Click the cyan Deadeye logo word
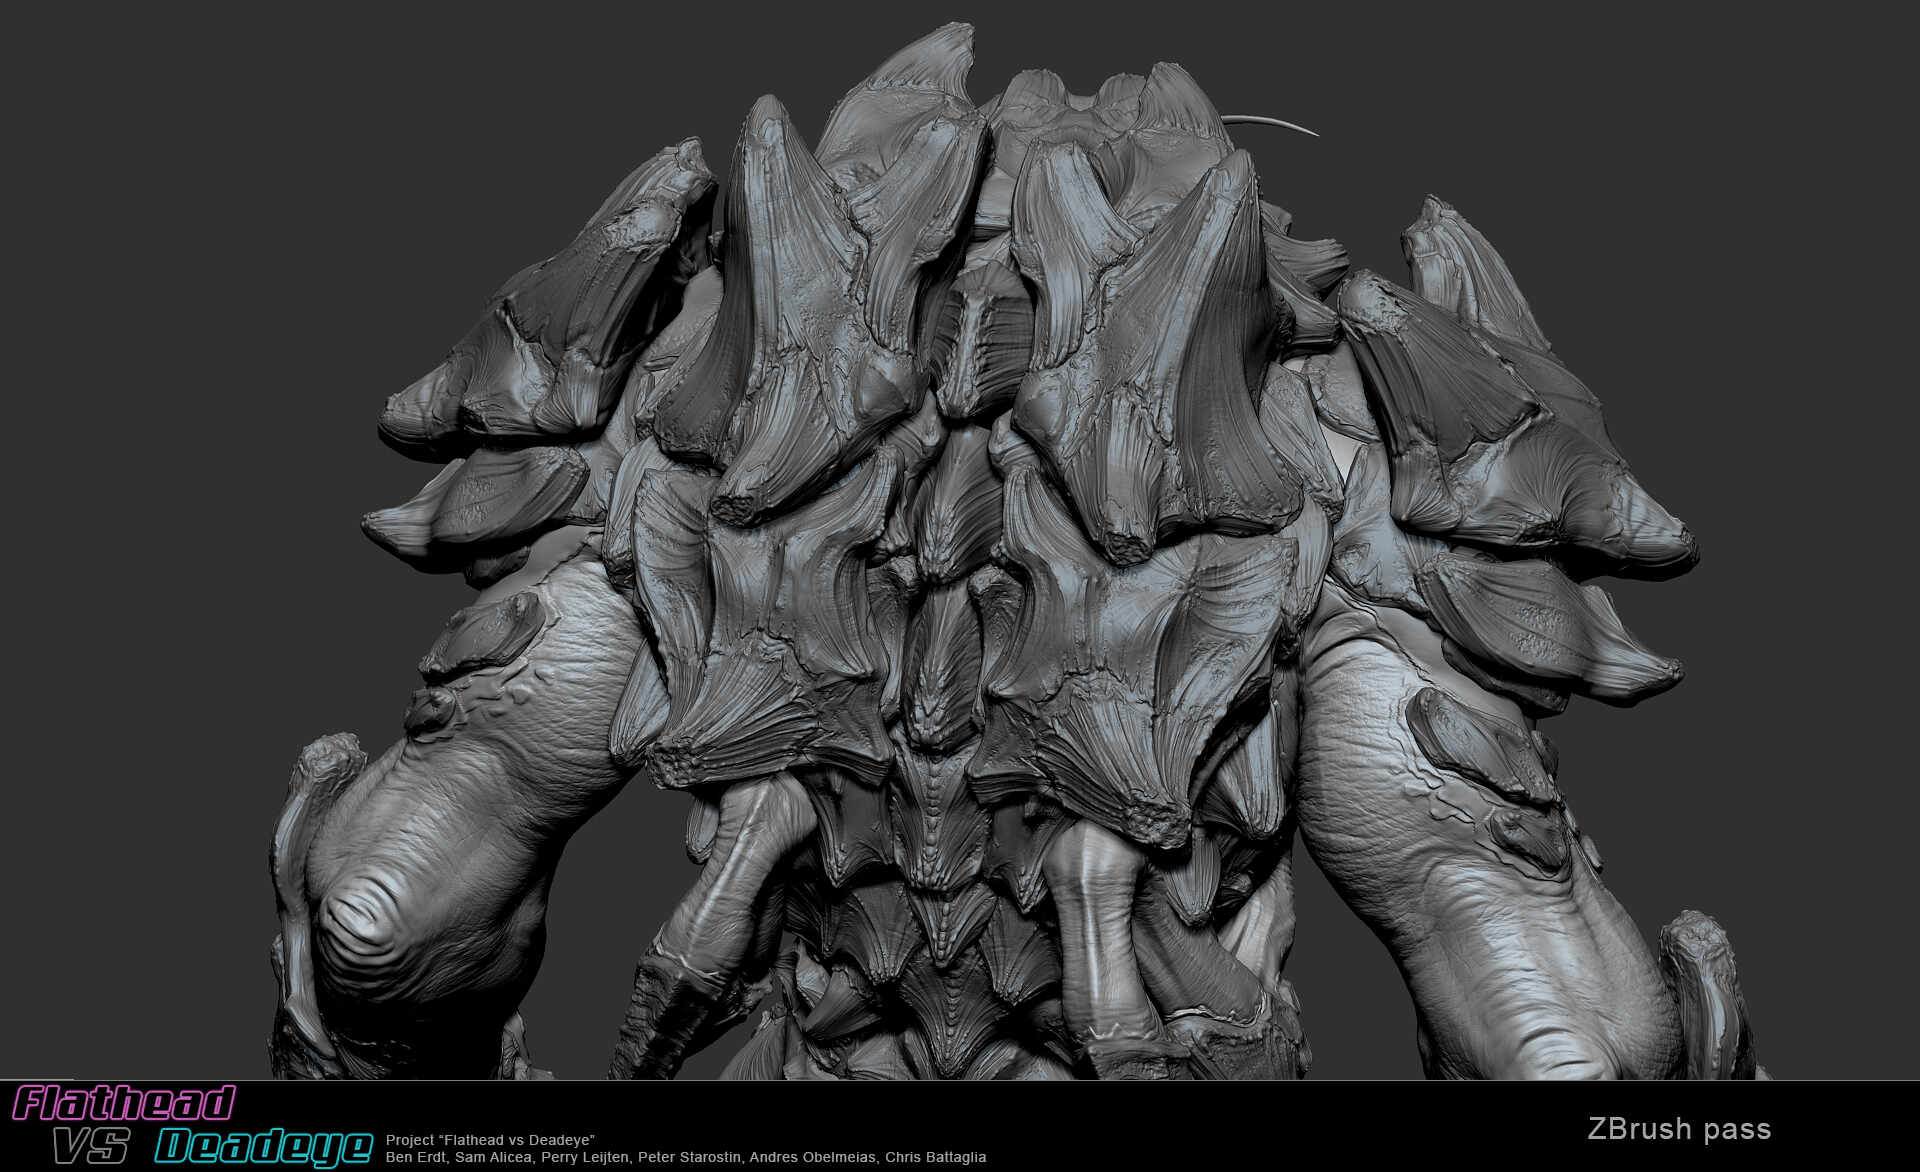The image size is (1920, 1172). click(x=264, y=1147)
